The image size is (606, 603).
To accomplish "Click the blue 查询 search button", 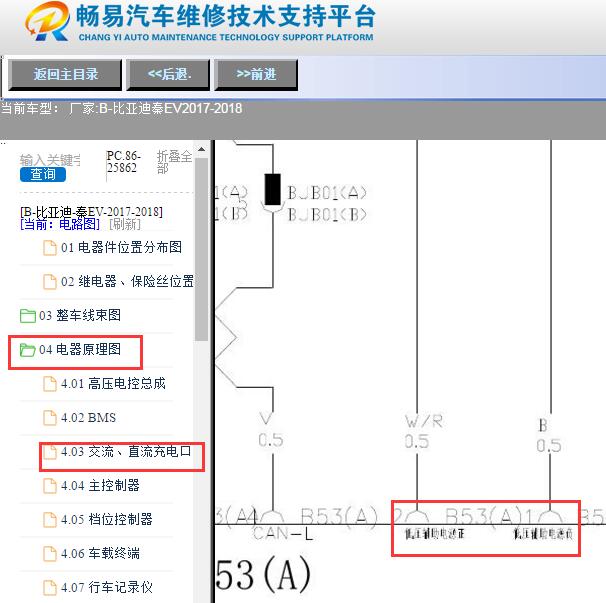I will coord(43,174).
